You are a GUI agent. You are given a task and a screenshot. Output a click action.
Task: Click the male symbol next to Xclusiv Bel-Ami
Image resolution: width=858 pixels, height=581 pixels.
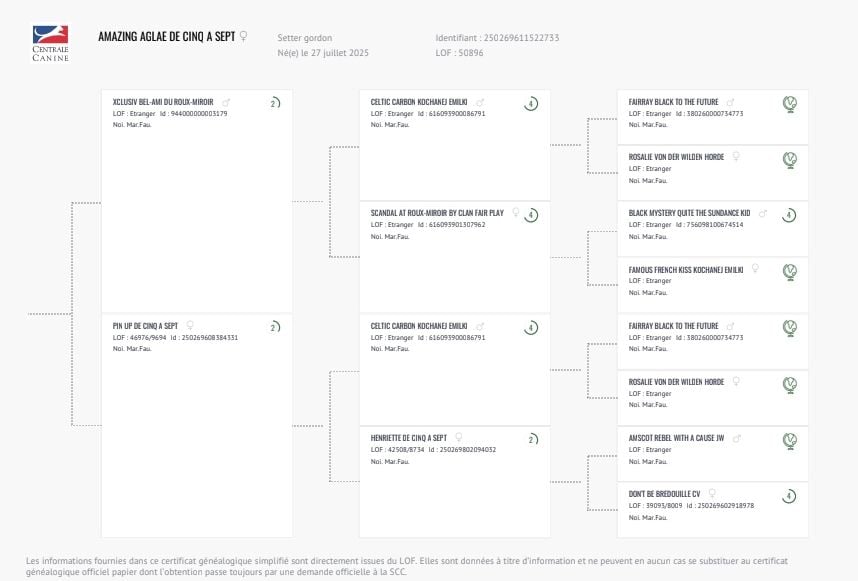pyautogui.click(x=226, y=102)
